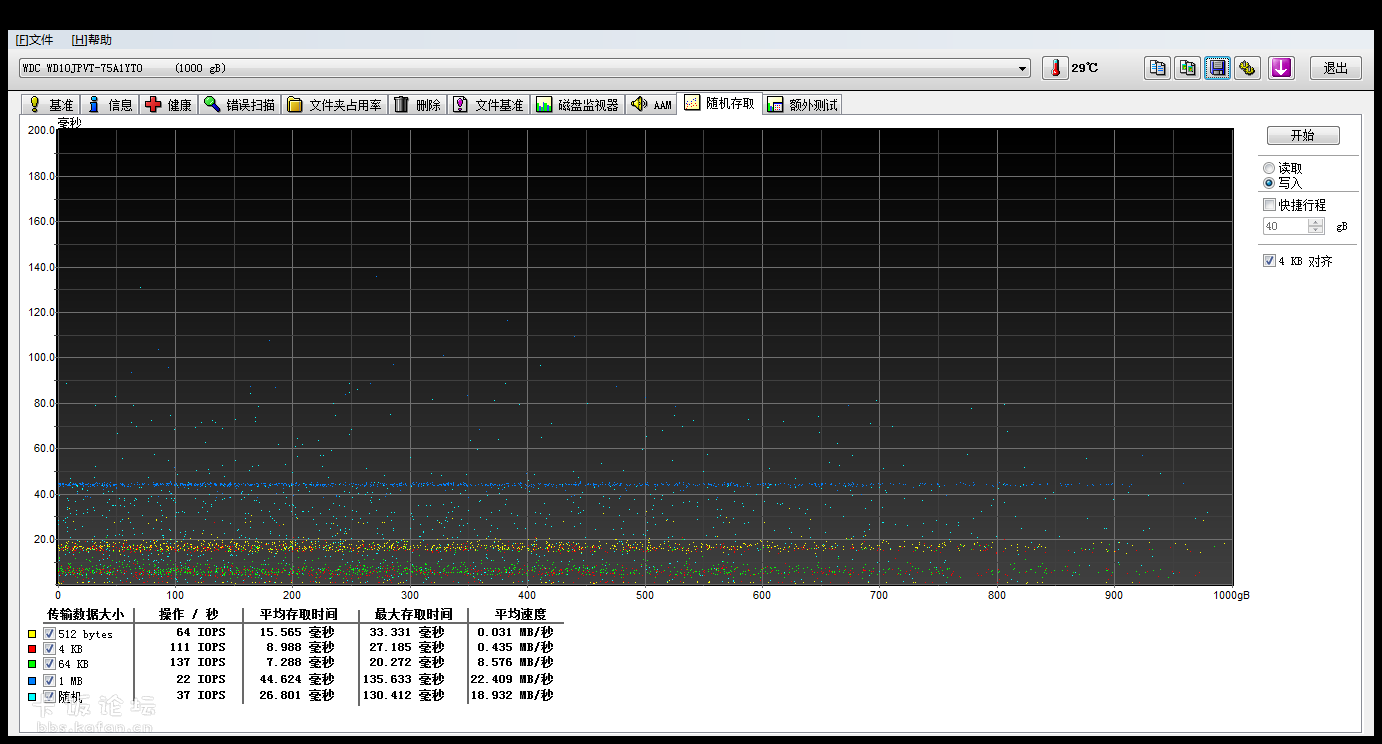Switch to the 文件基准 file benchmark tab

[488, 104]
